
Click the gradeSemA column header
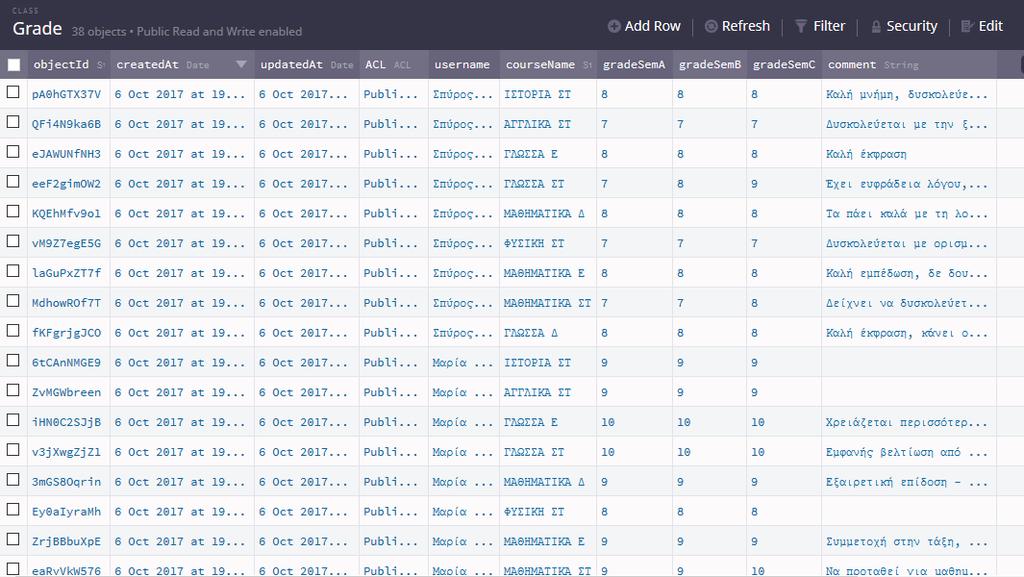634,65
